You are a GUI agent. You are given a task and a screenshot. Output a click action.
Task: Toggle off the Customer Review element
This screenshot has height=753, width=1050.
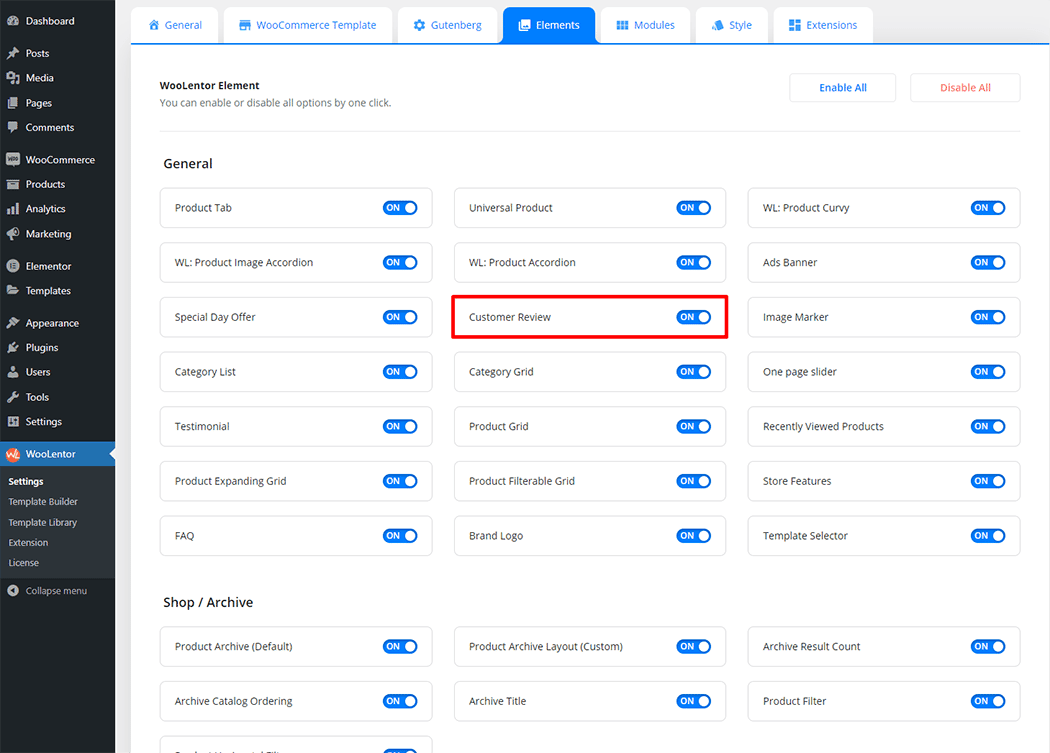coord(693,317)
